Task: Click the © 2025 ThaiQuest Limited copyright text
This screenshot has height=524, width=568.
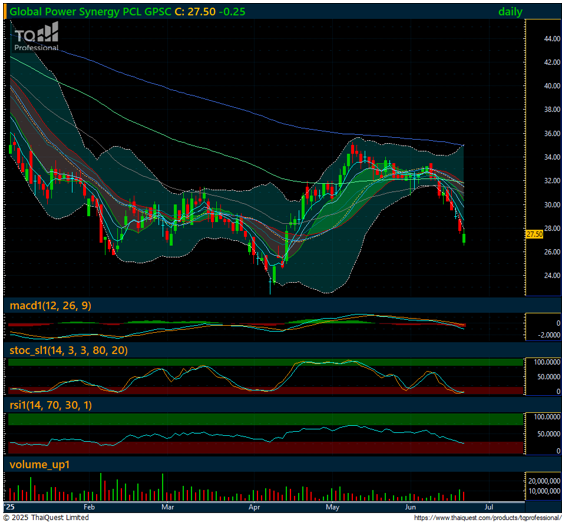Action: tap(46, 518)
